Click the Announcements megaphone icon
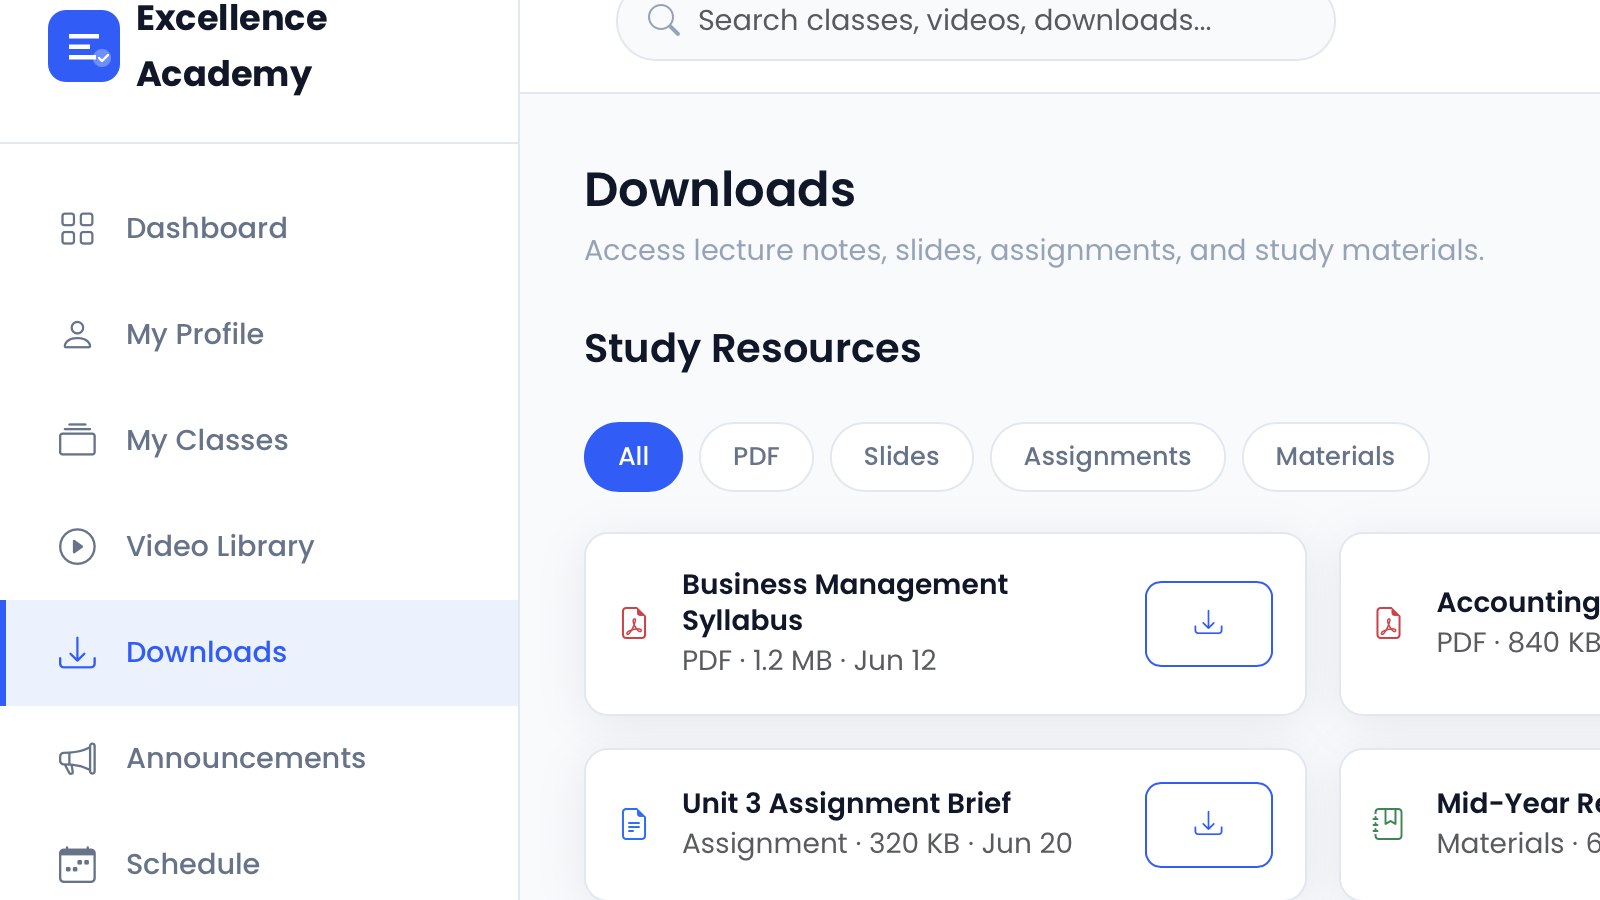The height and width of the screenshot is (900, 1600). [77, 758]
